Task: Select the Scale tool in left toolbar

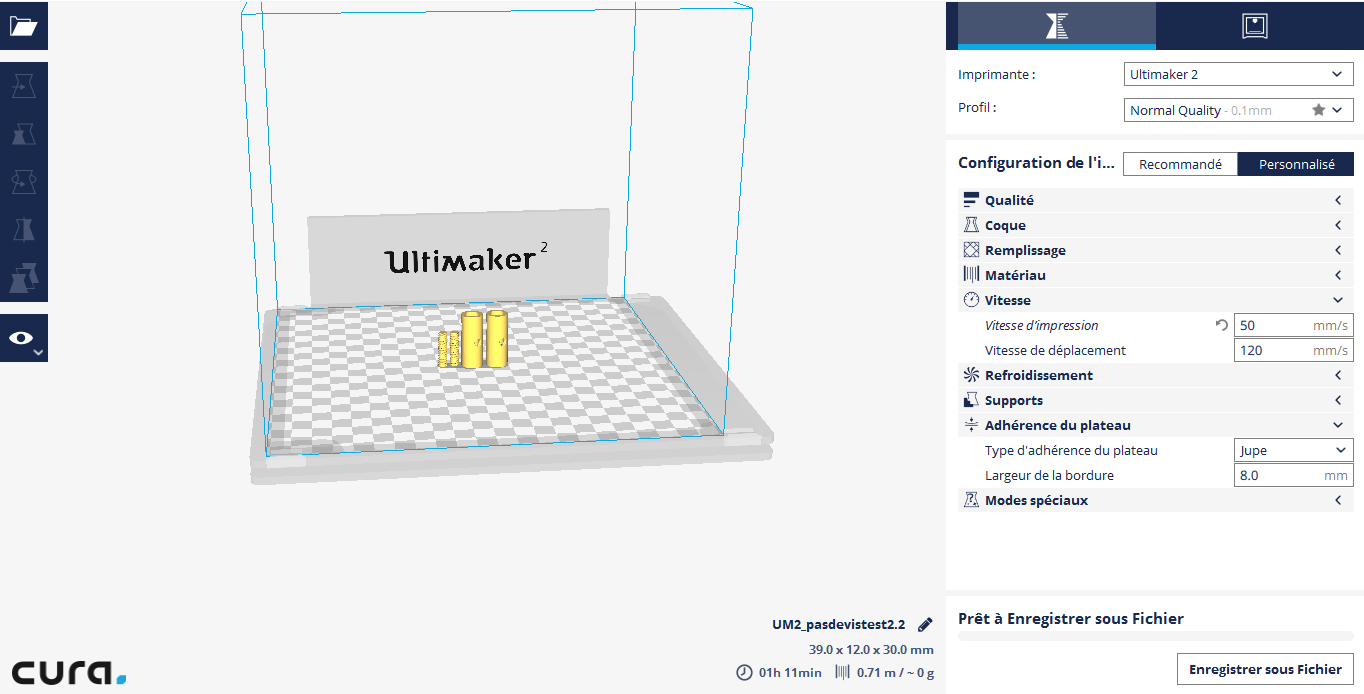Action: click(x=23, y=134)
